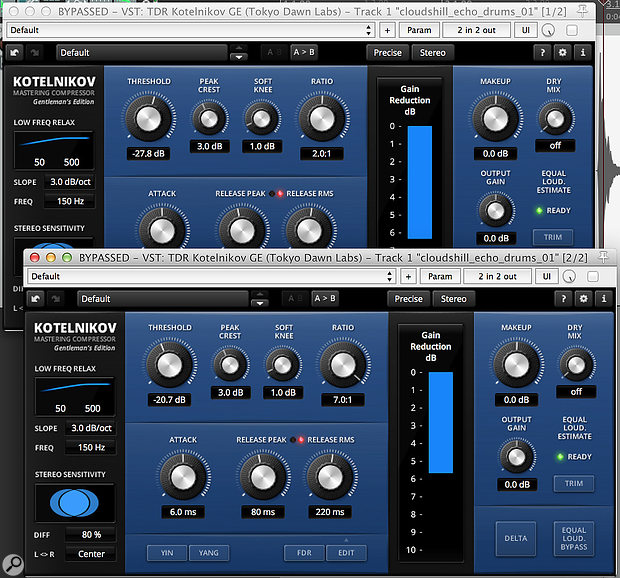Toggle Release Peak LED in front window
This screenshot has height=578, width=620.
[293, 440]
